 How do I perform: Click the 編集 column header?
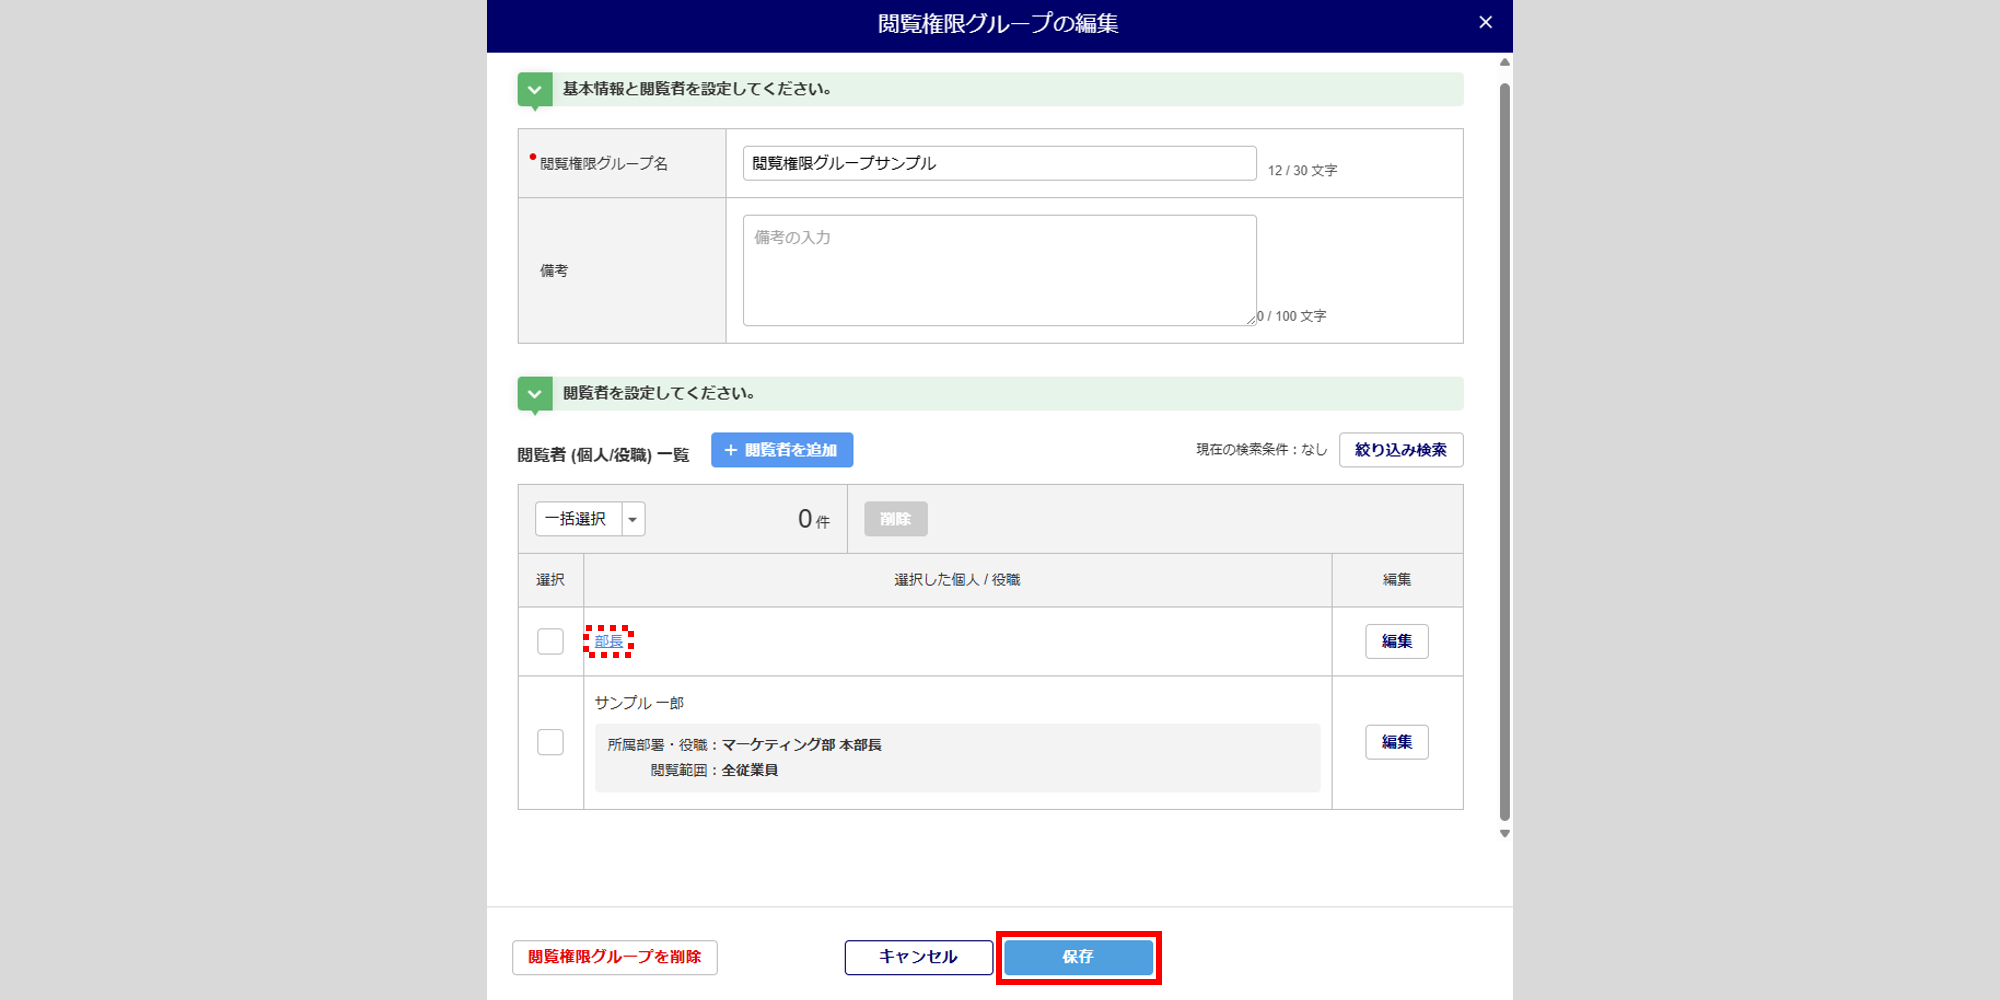tap(1397, 580)
